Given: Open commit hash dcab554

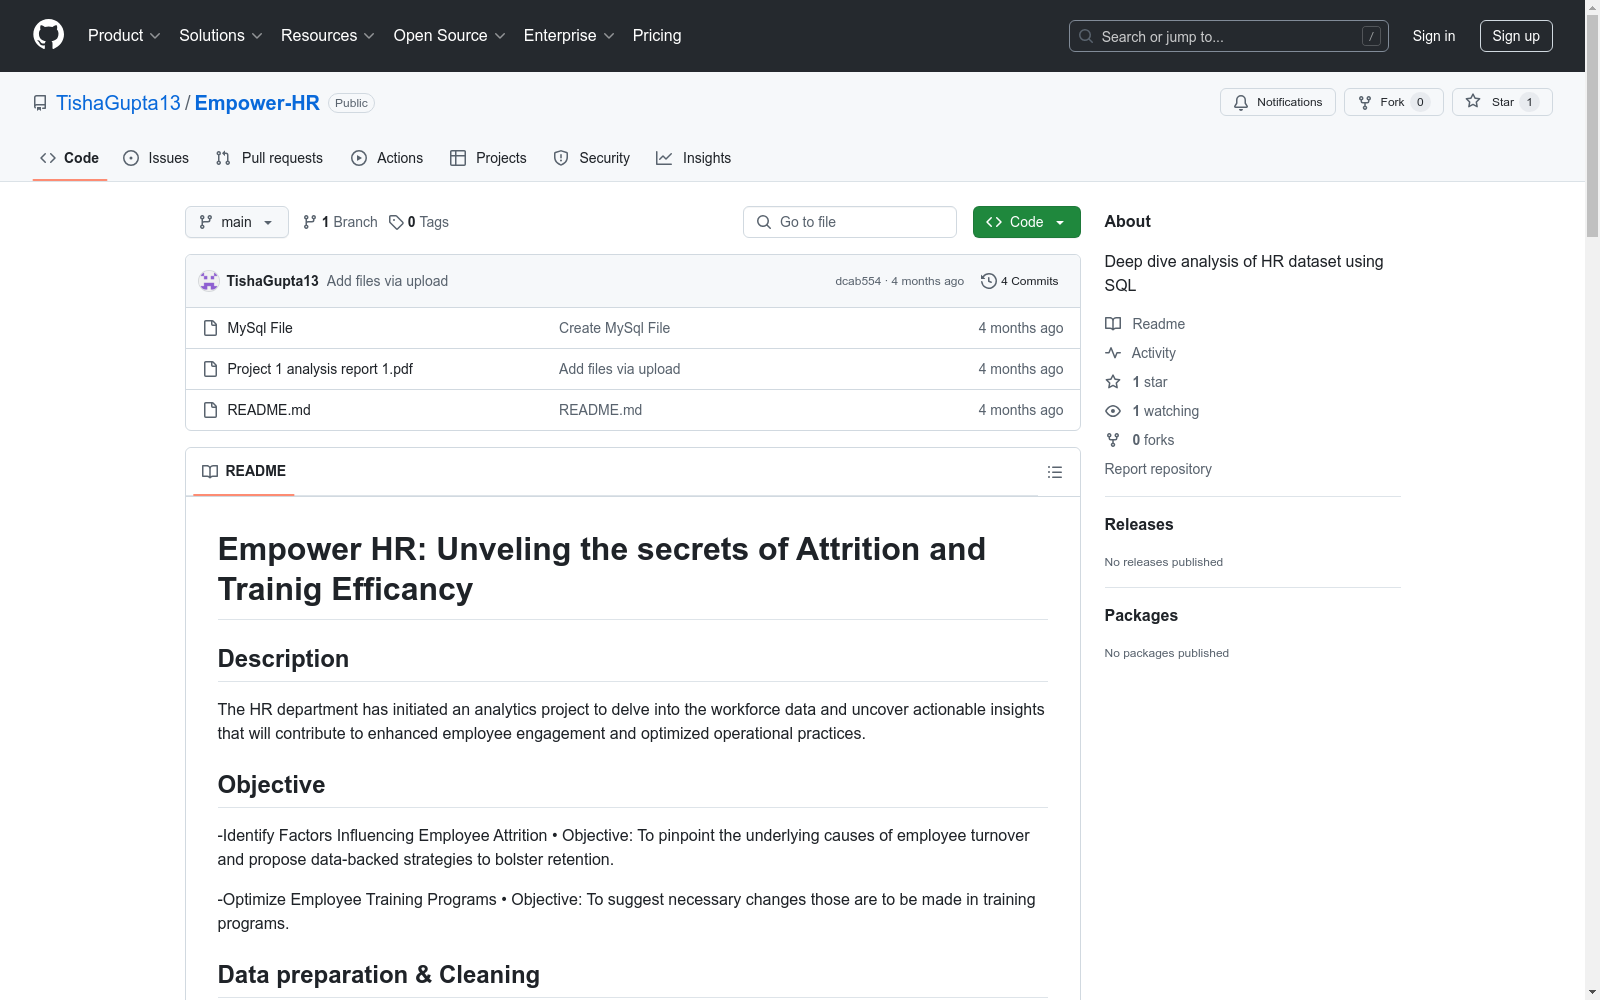Looking at the screenshot, I should tap(858, 281).
